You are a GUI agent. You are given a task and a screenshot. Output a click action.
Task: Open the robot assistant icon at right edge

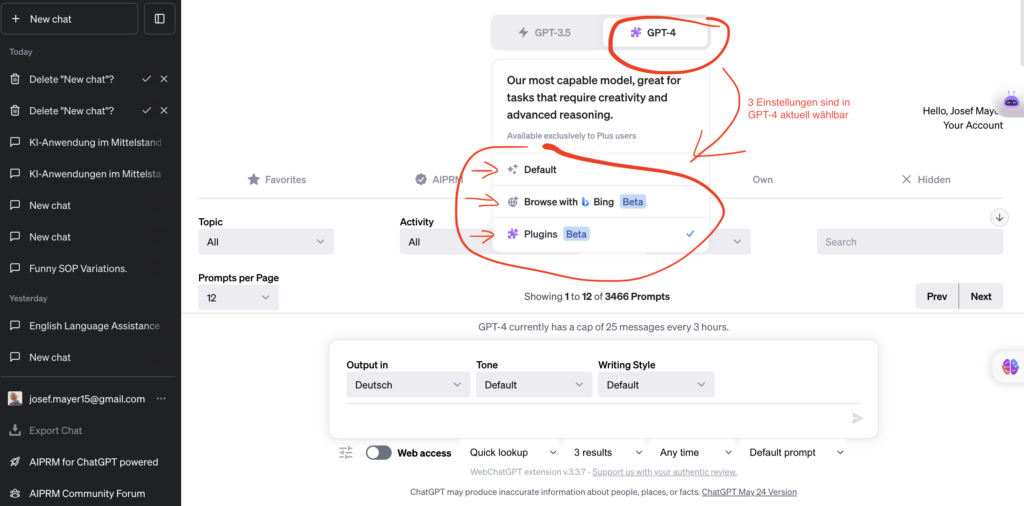pos(1011,102)
